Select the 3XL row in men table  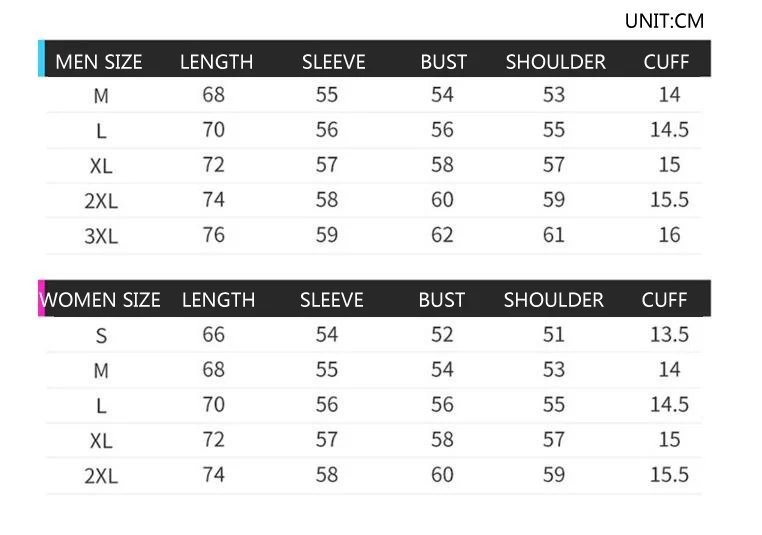coord(101,236)
